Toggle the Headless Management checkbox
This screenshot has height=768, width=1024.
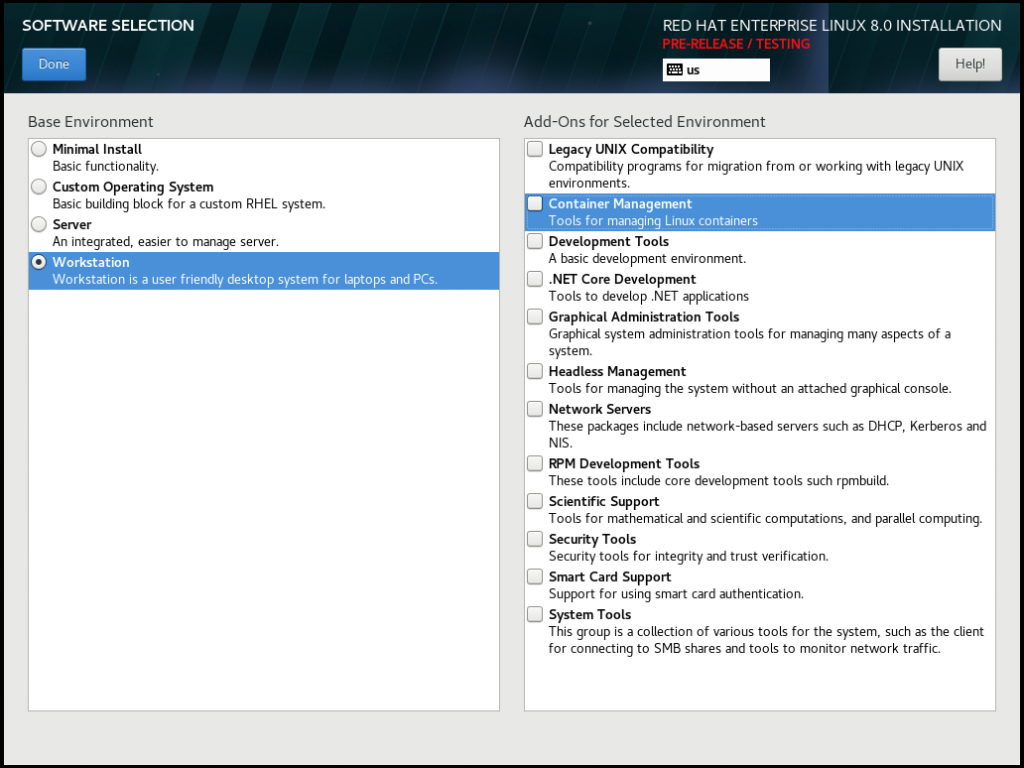535,371
